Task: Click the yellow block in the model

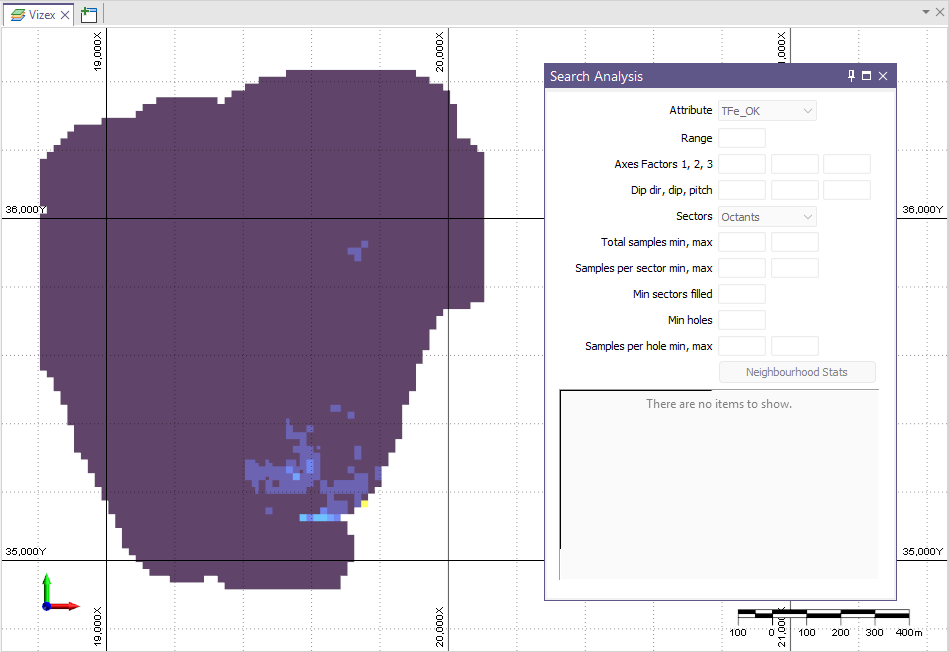Action: pos(365,504)
